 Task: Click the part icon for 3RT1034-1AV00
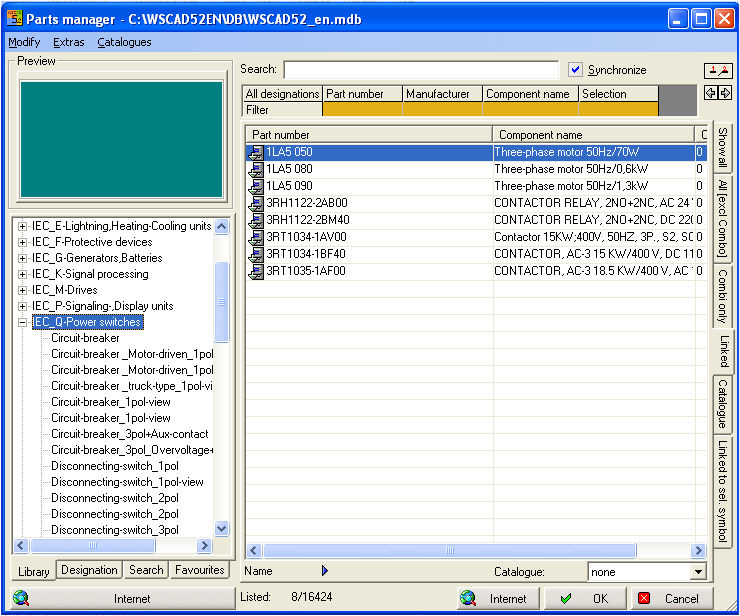256,237
